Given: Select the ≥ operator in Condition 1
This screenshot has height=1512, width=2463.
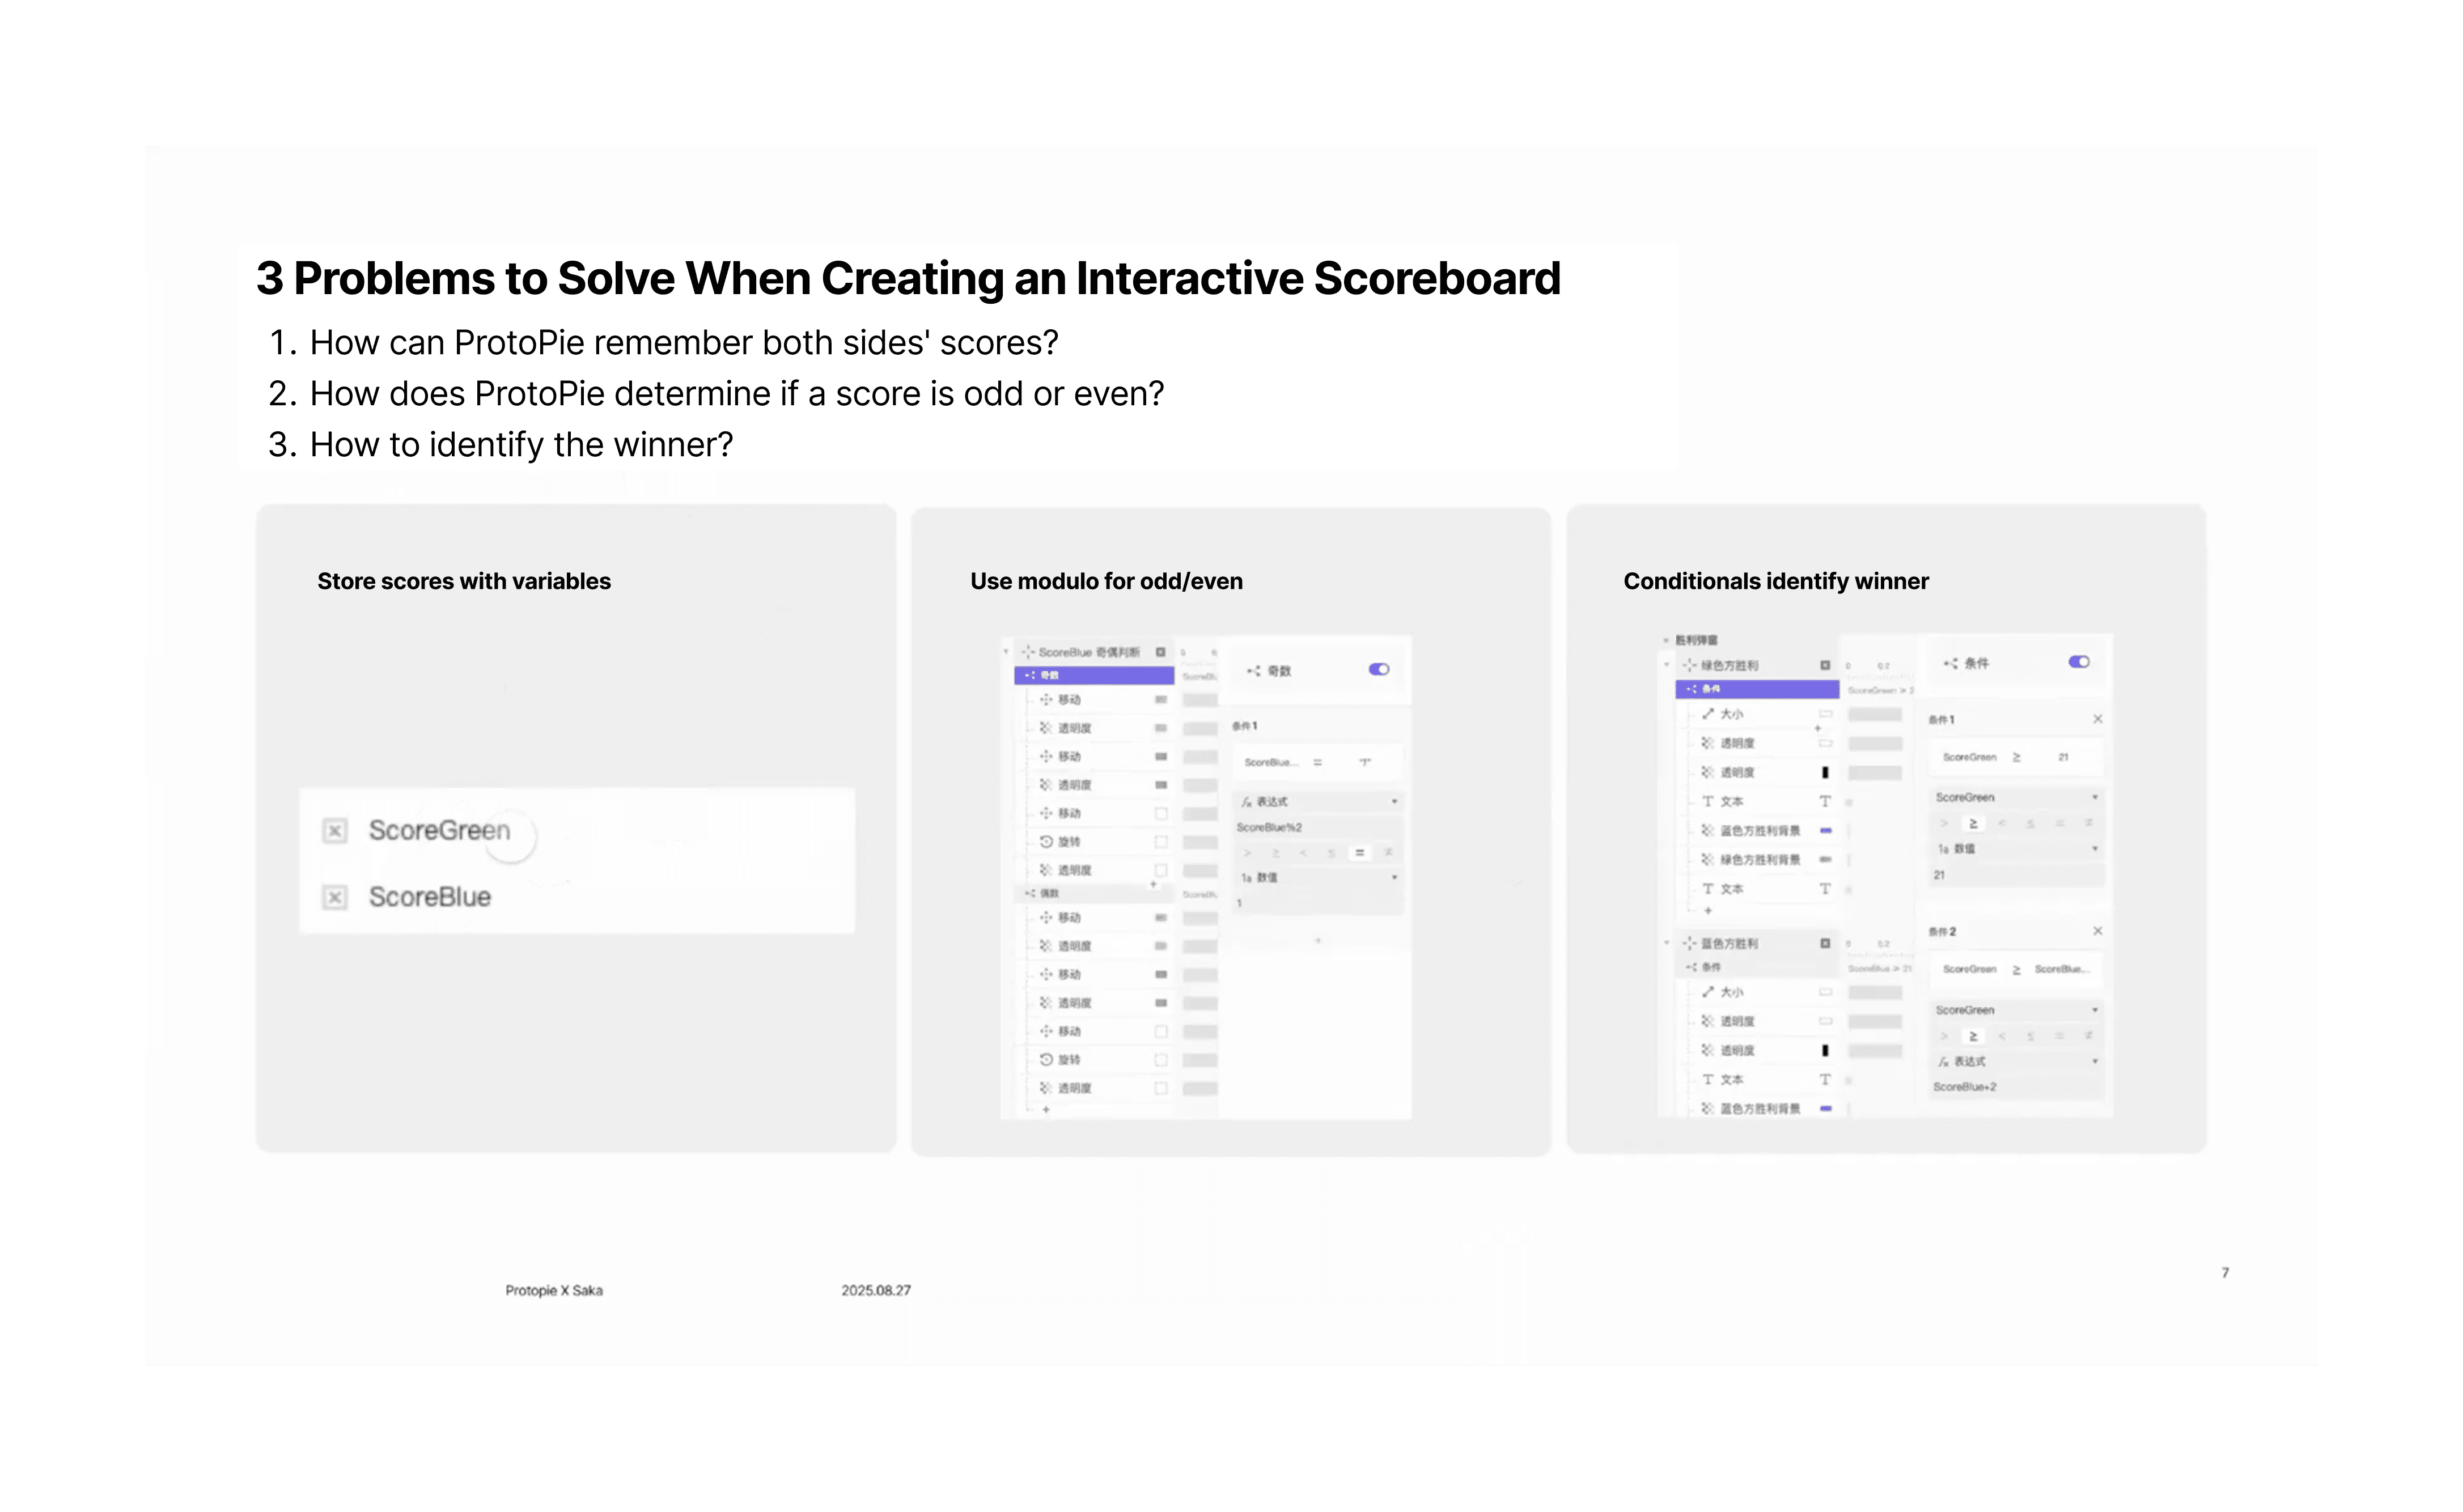Looking at the screenshot, I should 1973,824.
